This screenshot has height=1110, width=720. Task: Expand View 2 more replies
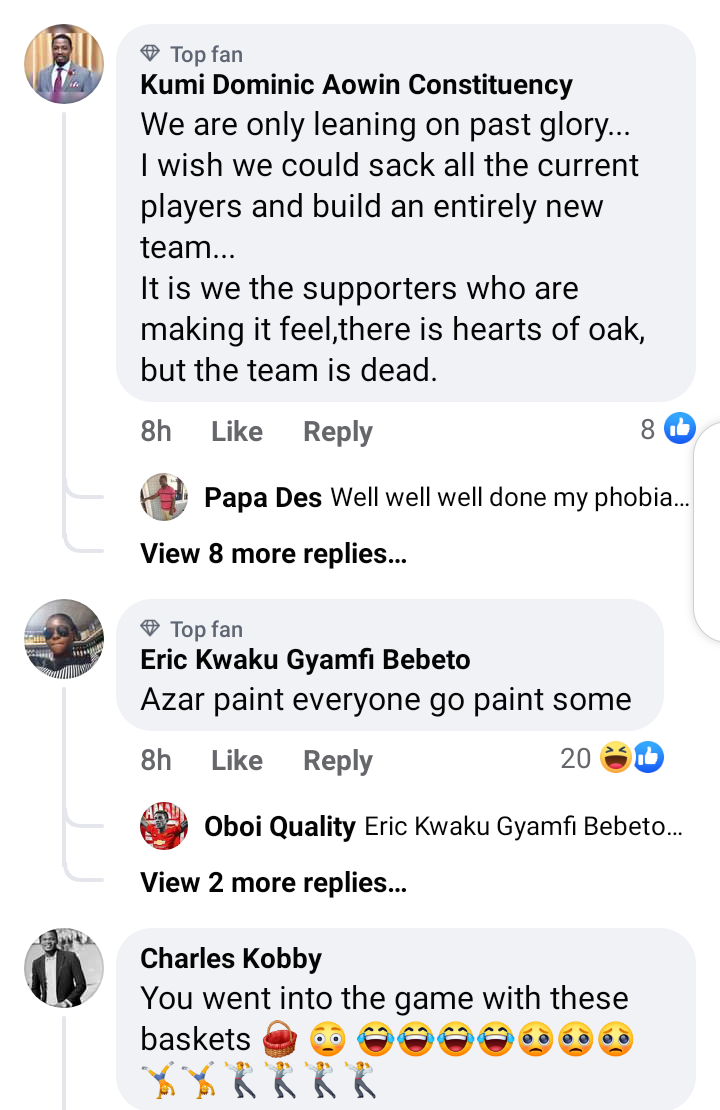273,882
